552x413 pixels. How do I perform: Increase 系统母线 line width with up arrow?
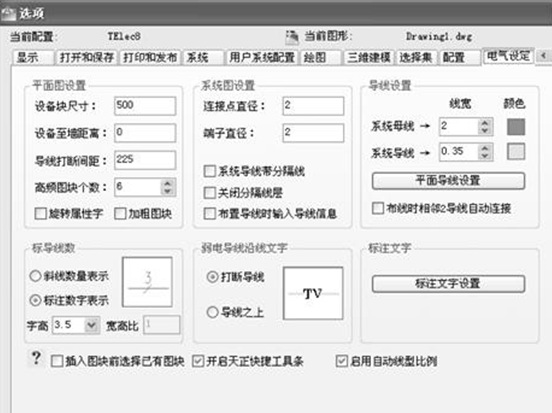coord(485,123)
